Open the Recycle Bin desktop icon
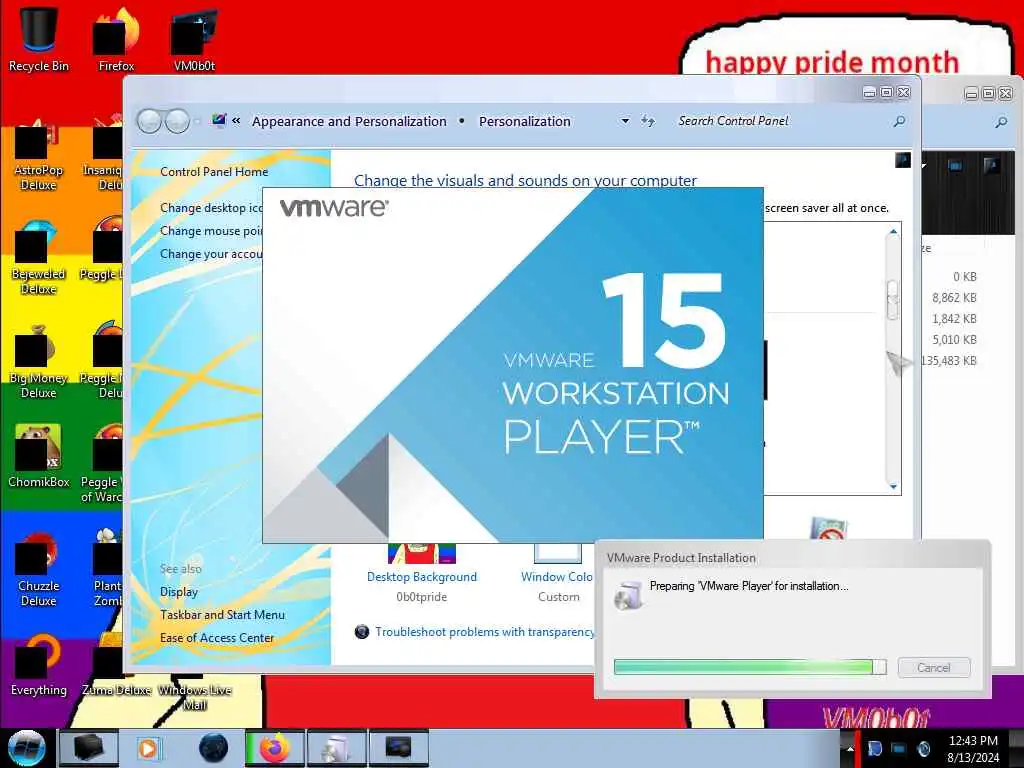 tap(39, 39)
